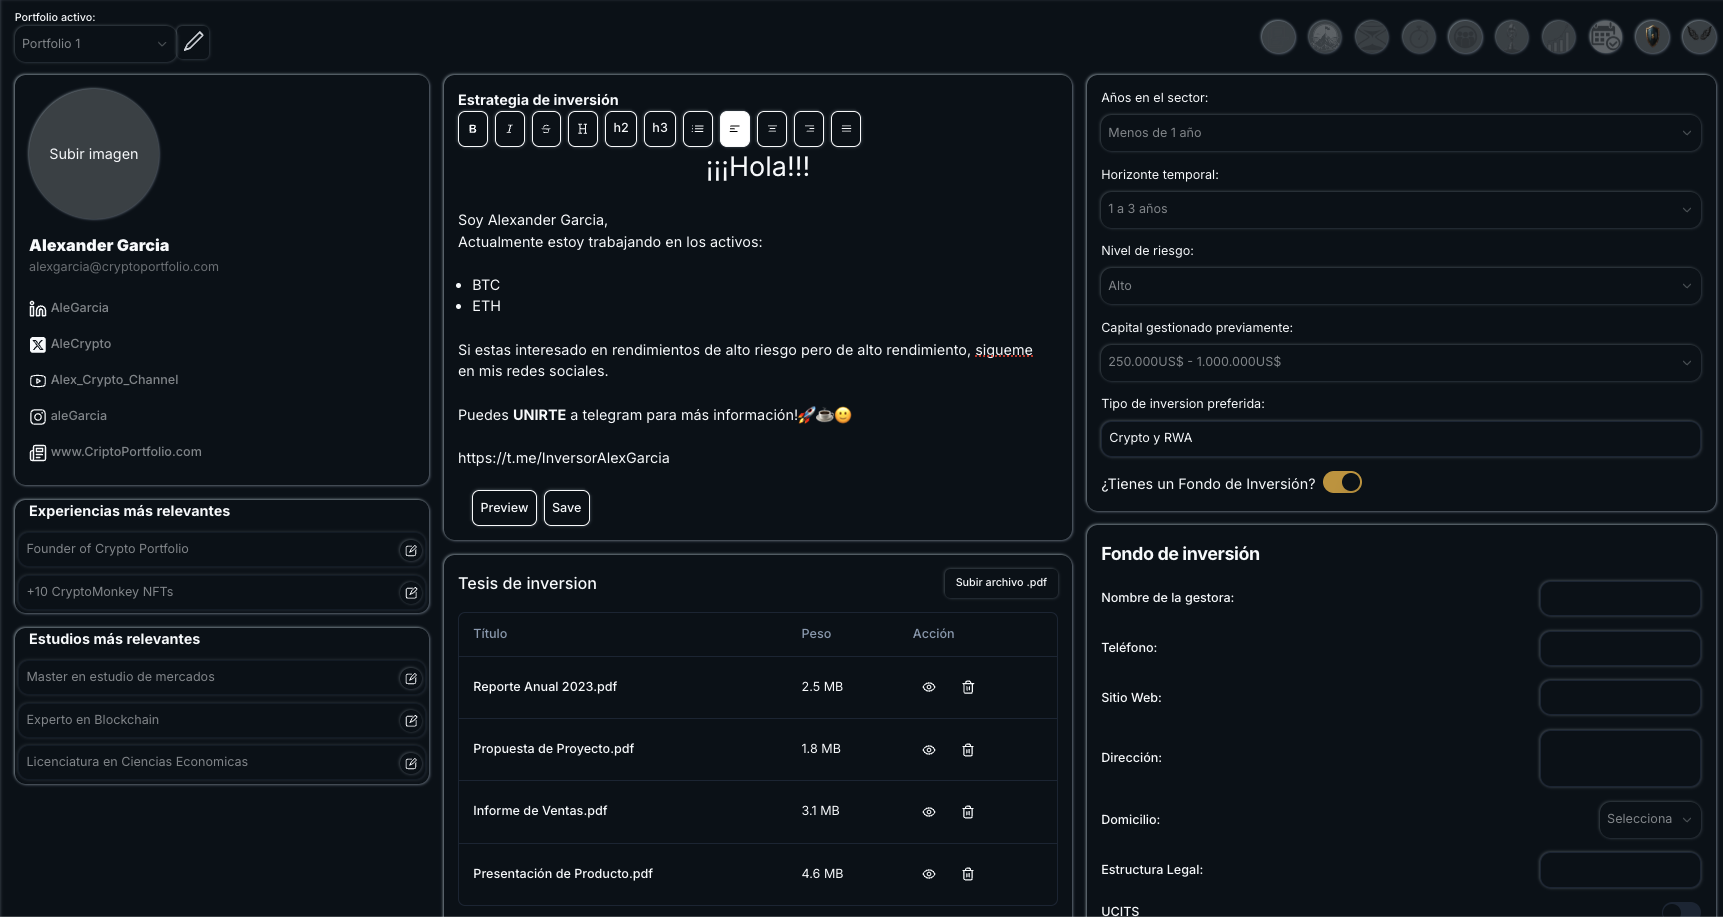Justify the strategy text
This screenshot has width=1723, height=917.
(846, 129)
